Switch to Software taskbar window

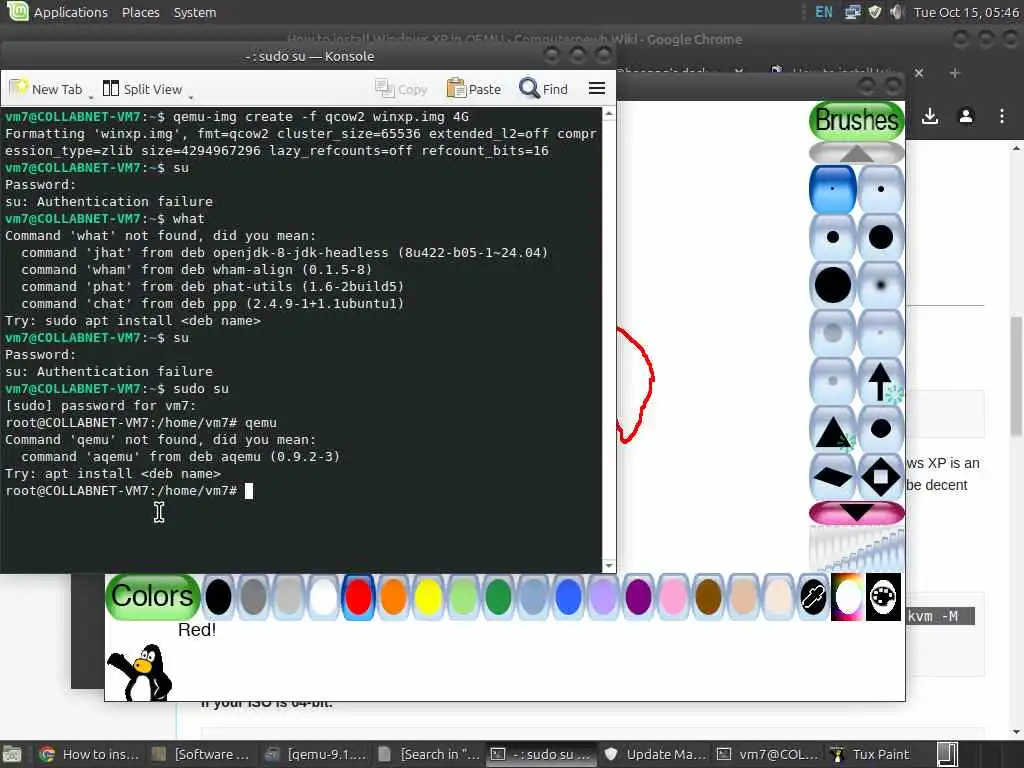point(200,754)
